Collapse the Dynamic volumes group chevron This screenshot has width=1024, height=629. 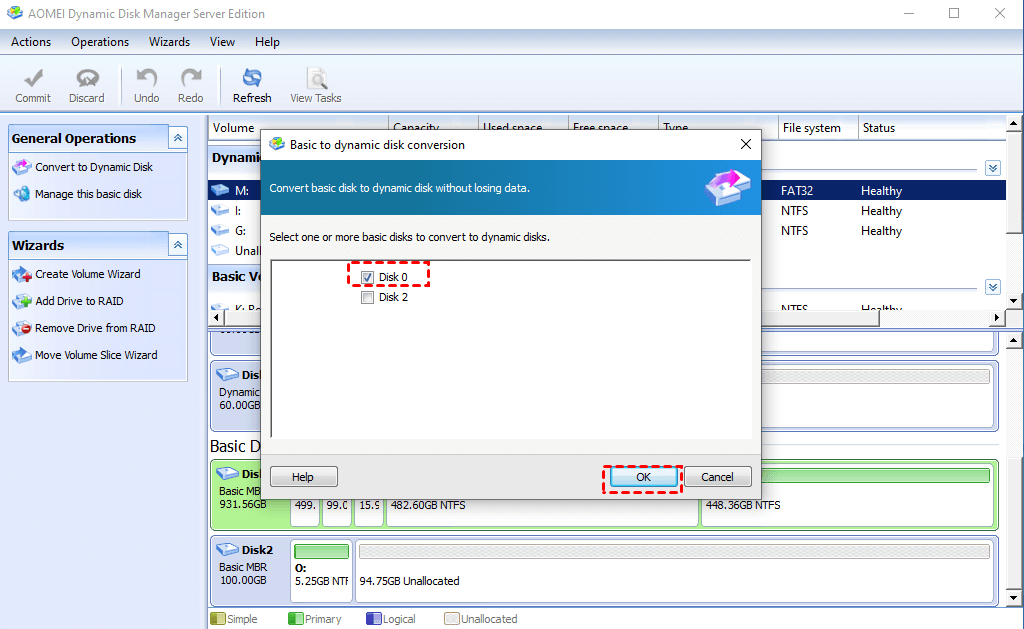[x=993, y=169]
